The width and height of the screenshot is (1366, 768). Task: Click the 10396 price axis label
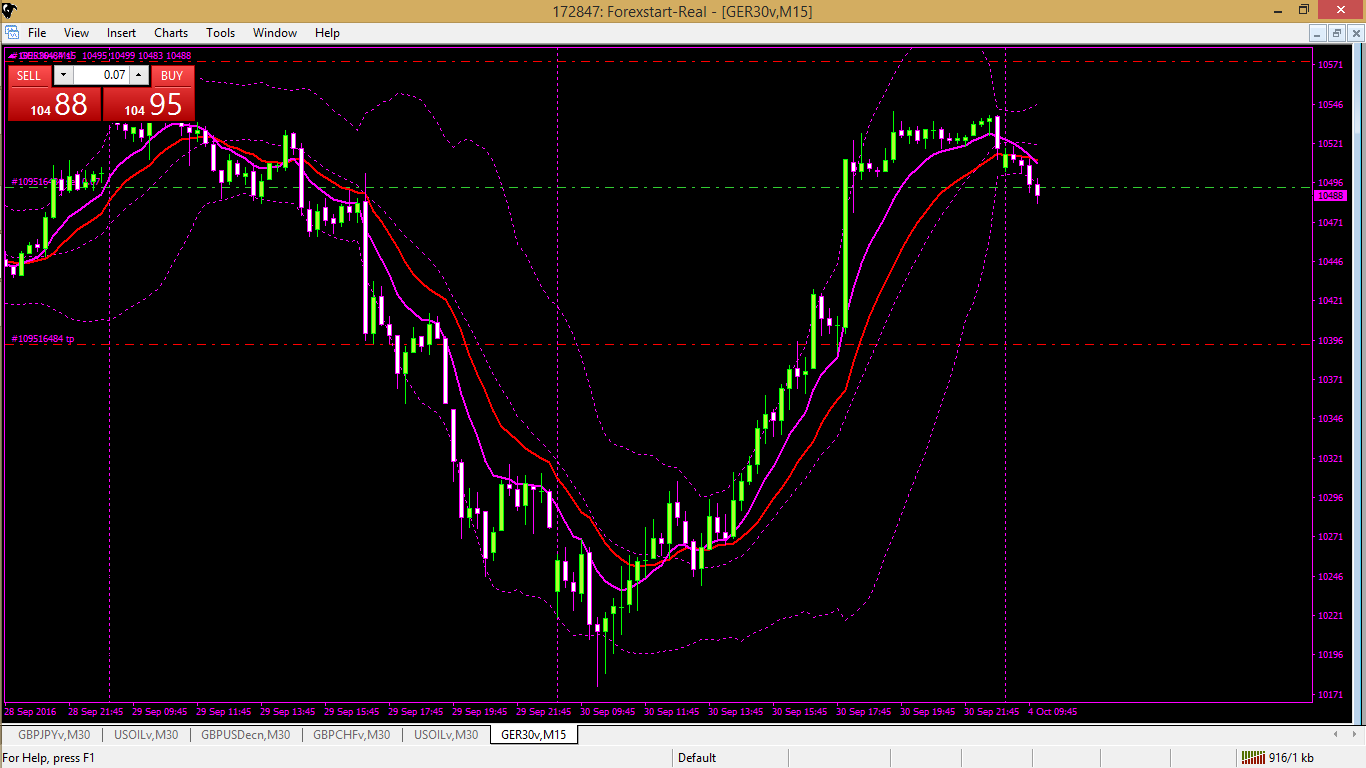1330,341
